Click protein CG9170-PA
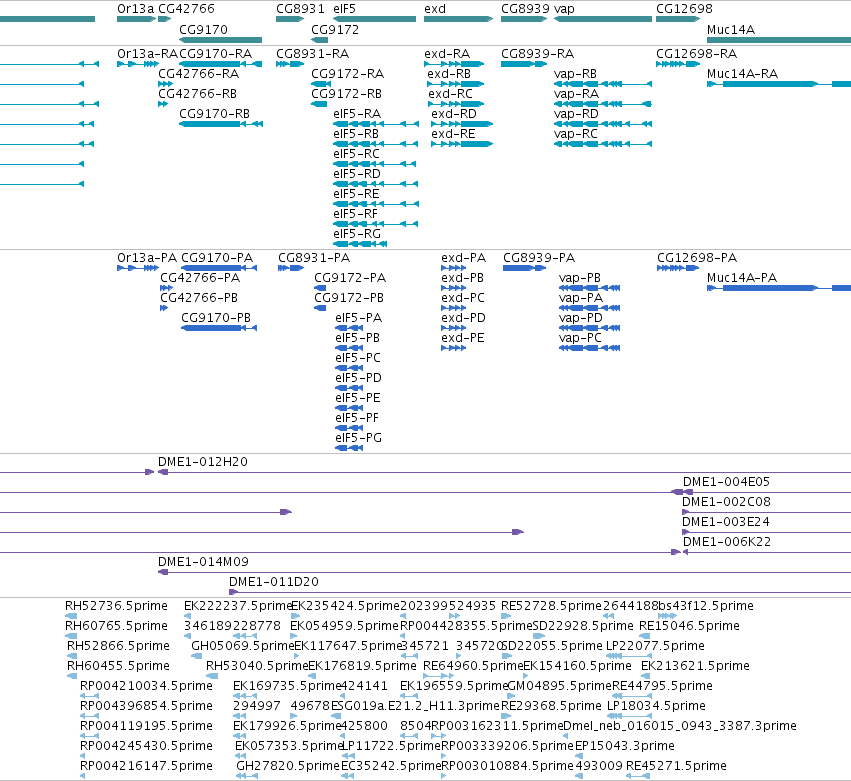The height and width of the screenshot is (781, 851). pyautogui.click(x=219, y=268)
